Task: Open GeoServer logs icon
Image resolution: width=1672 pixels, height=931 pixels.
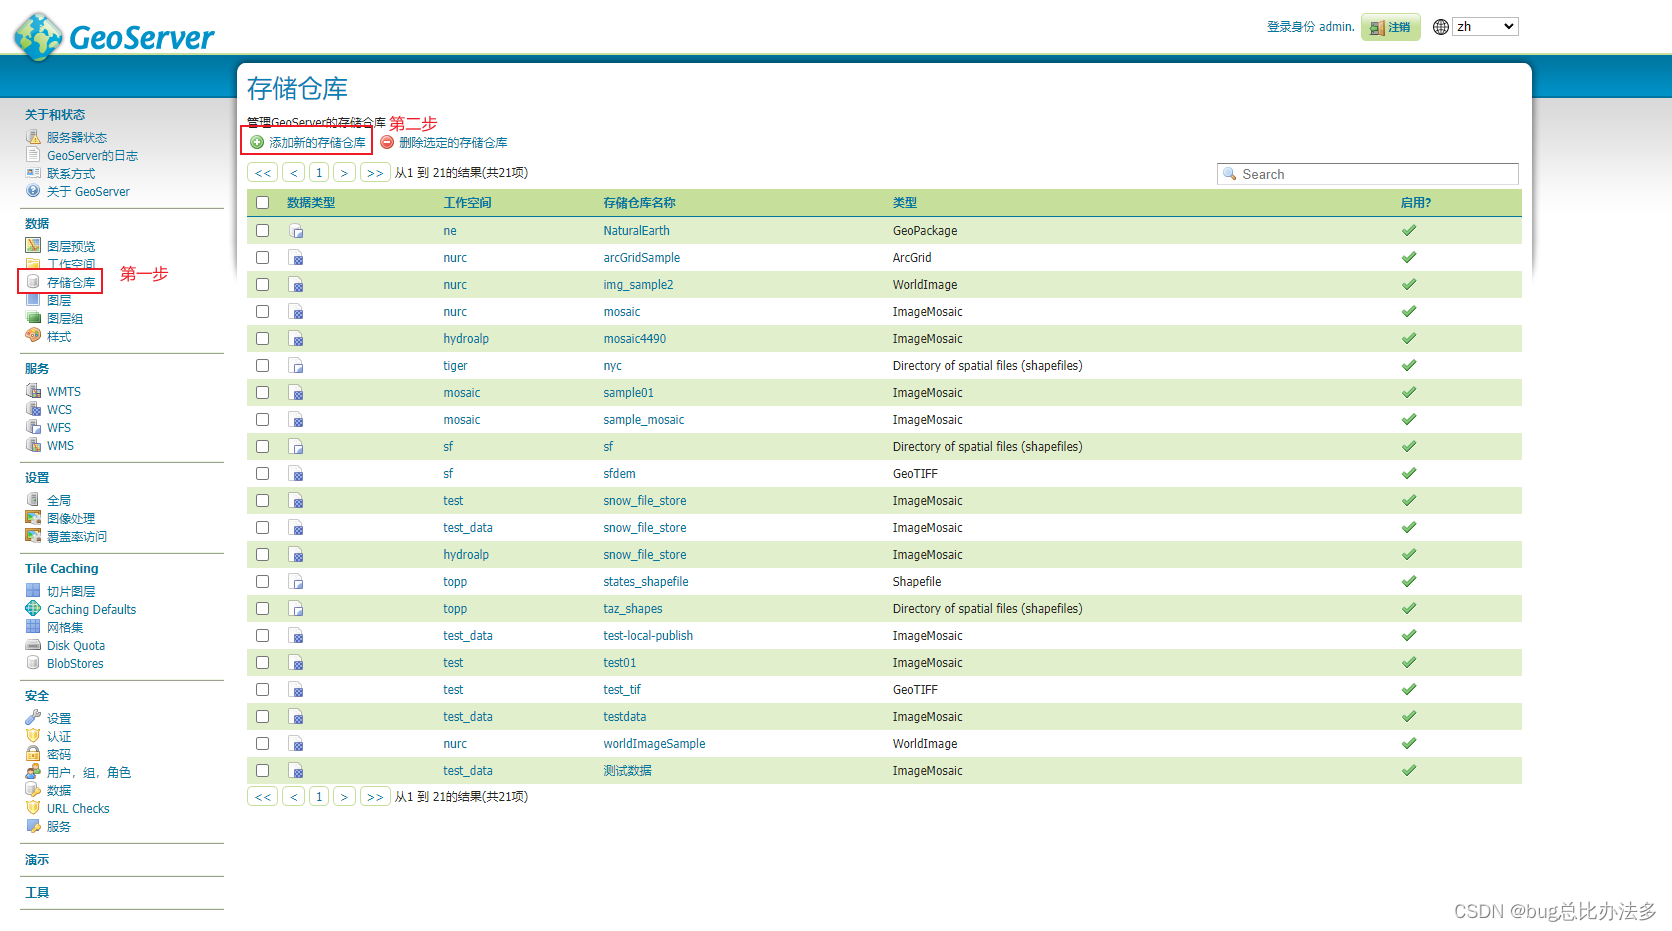Action: (x=33, y=155)
